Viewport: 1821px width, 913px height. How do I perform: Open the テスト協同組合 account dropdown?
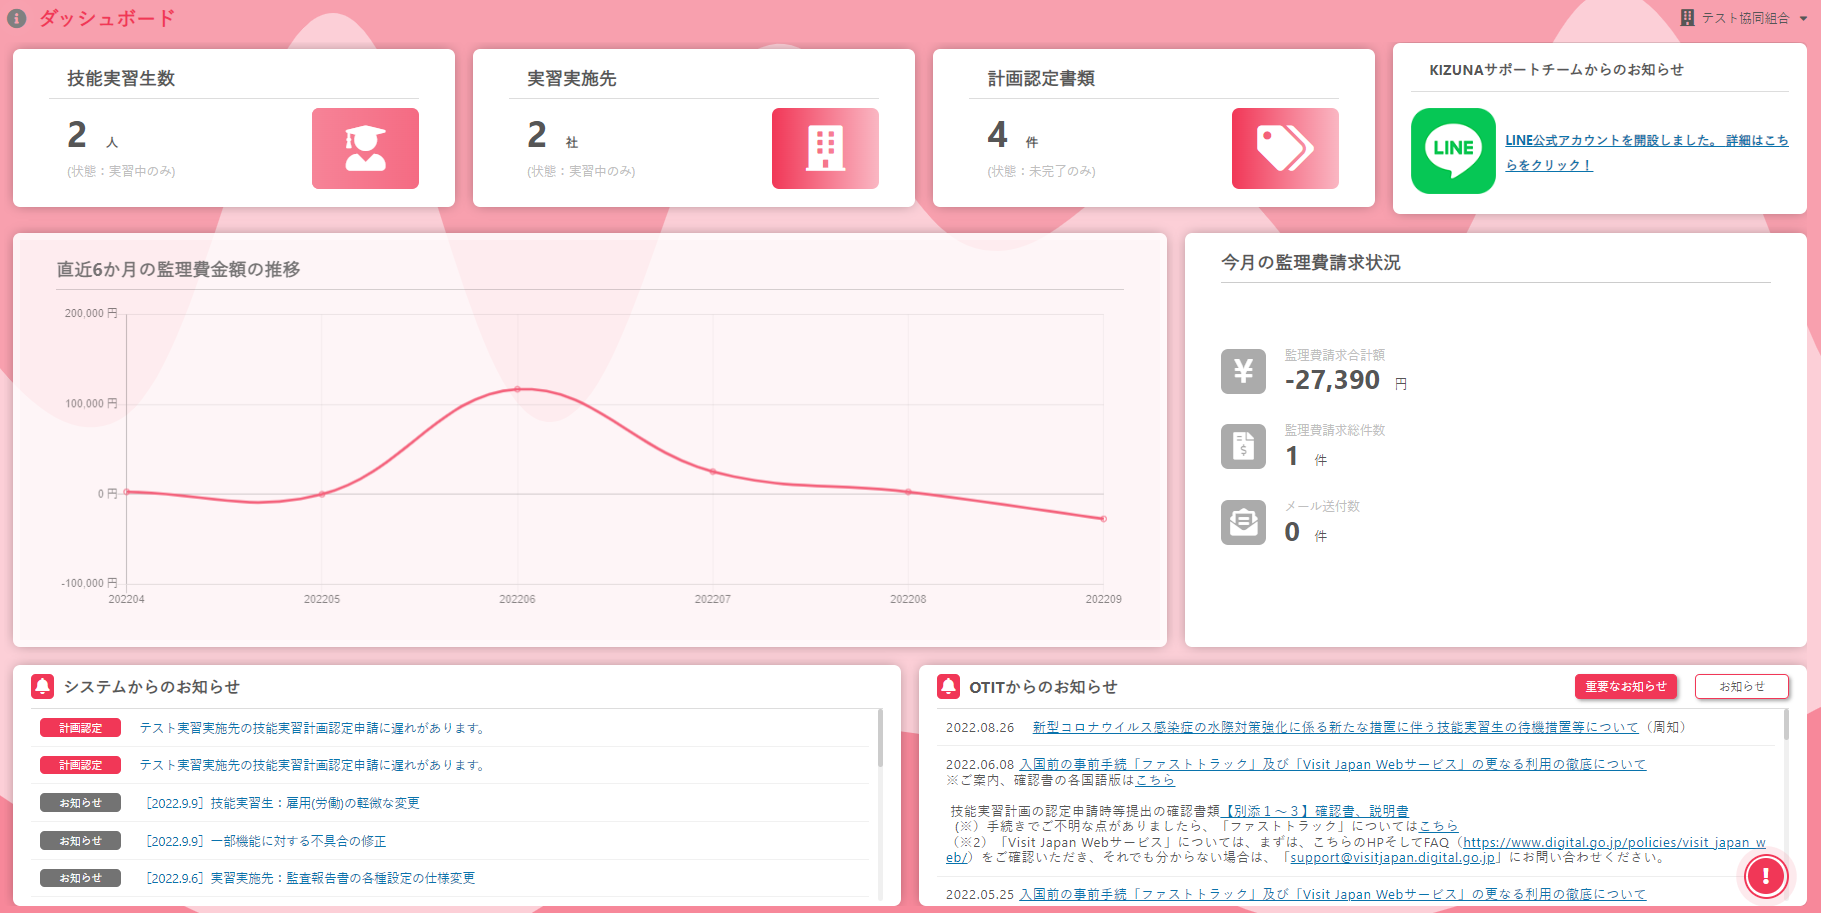point(1746,18)
